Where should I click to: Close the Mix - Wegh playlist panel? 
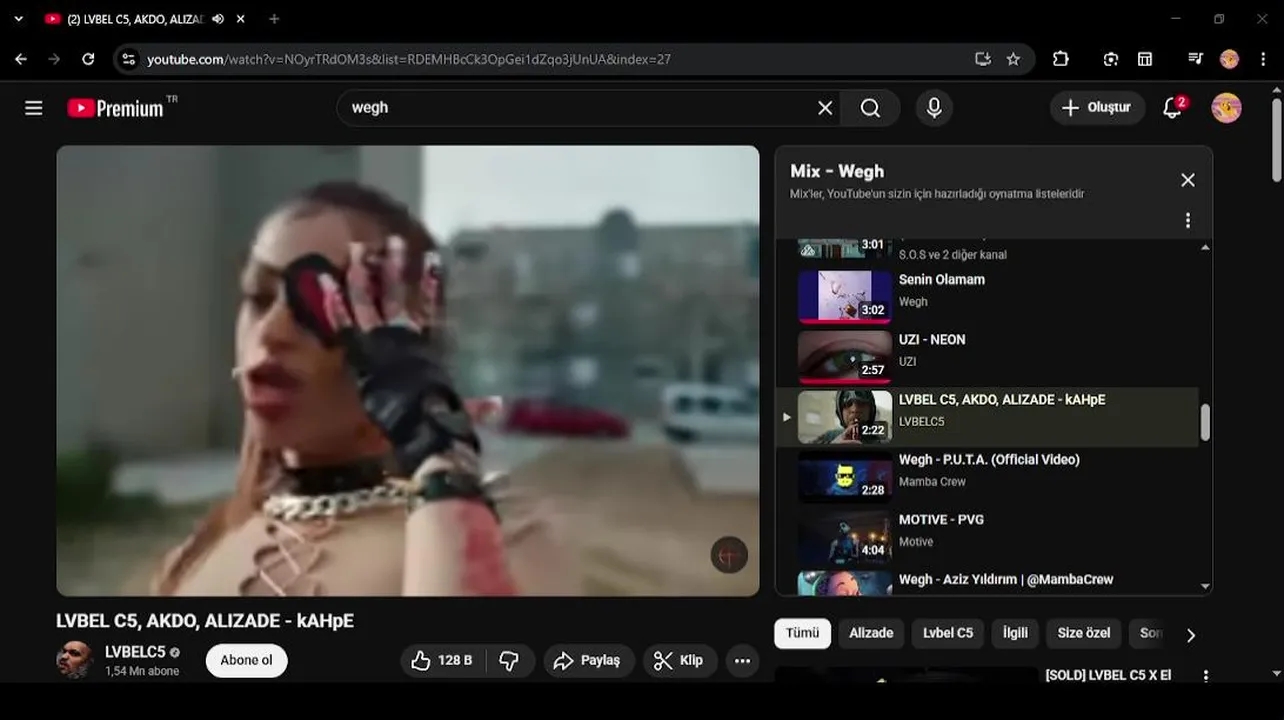click(x=1187, y=180)
